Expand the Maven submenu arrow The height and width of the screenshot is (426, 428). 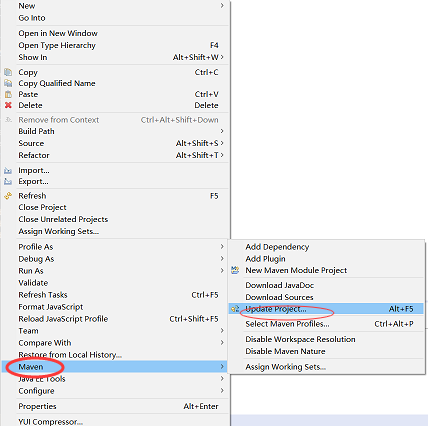pos(222,367)
